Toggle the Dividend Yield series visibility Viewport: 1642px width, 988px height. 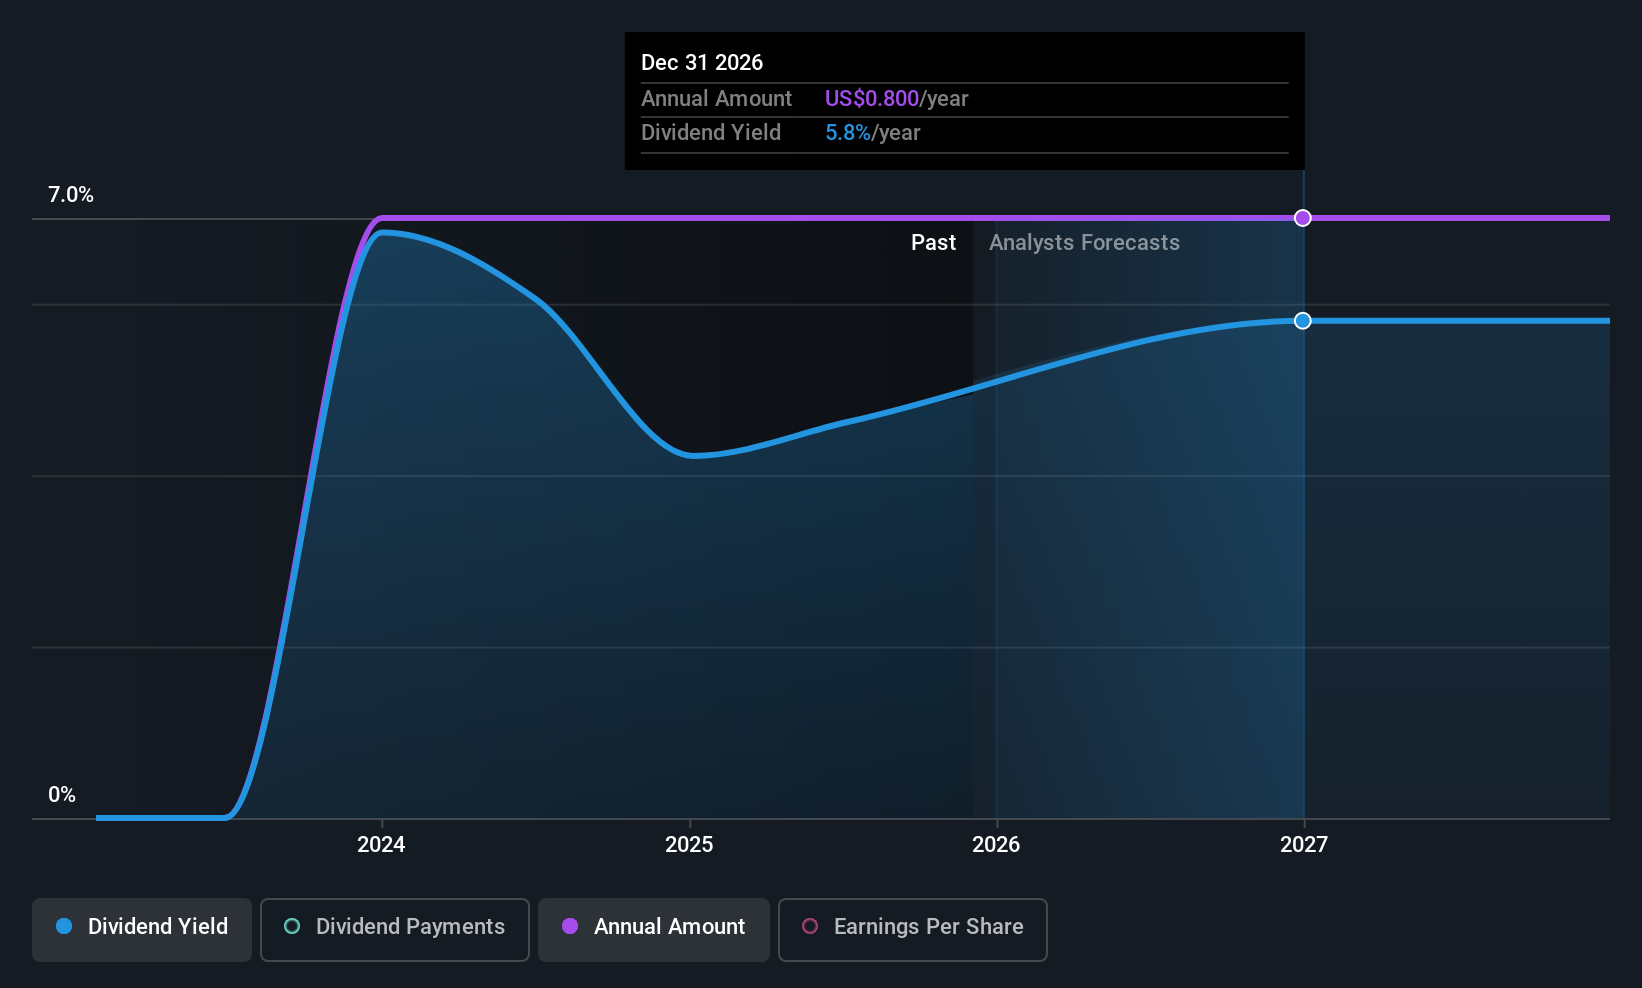pos(141,928)
